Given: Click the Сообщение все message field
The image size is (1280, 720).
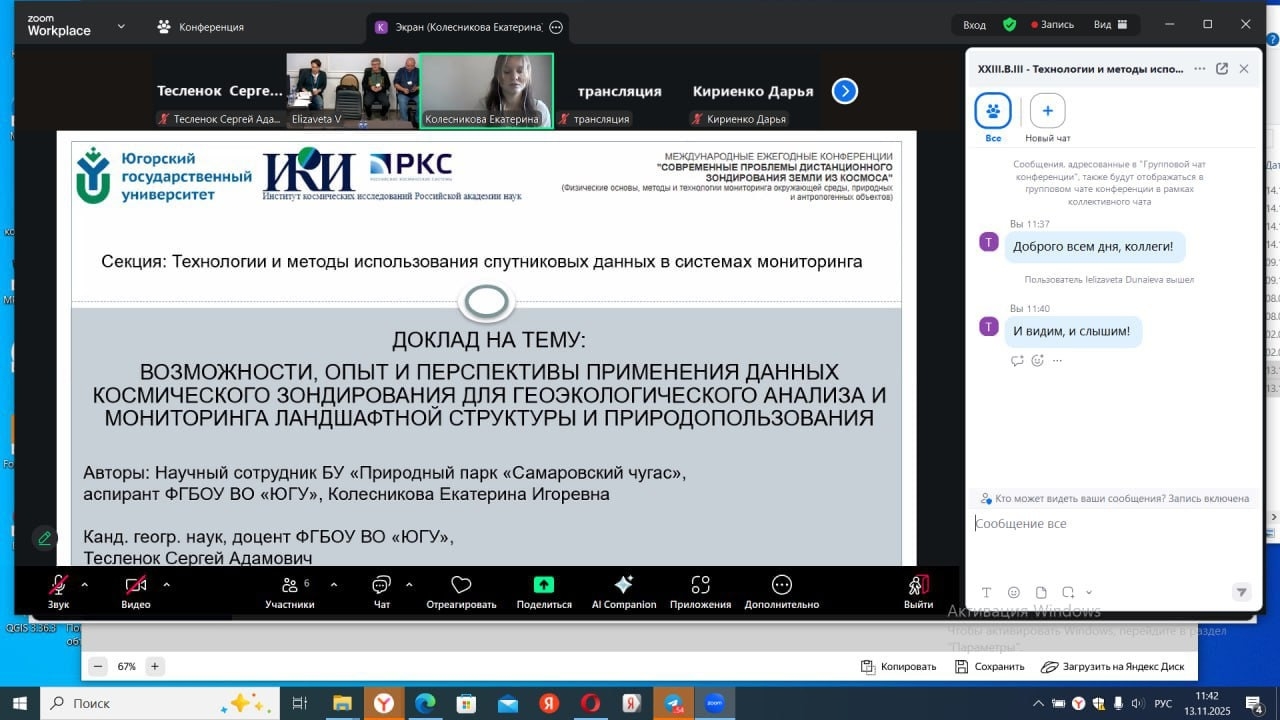Looking at the screenshot, I should [1110, 524].
